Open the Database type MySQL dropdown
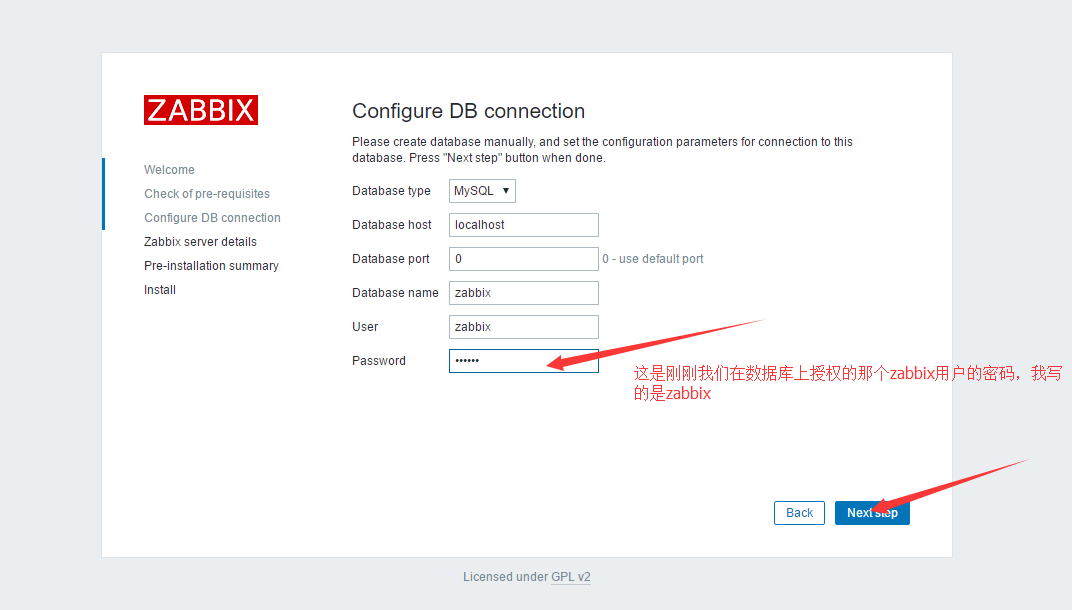Image resolution: width=1072 pixels, height=610 pixels. (x=482, y=191)
